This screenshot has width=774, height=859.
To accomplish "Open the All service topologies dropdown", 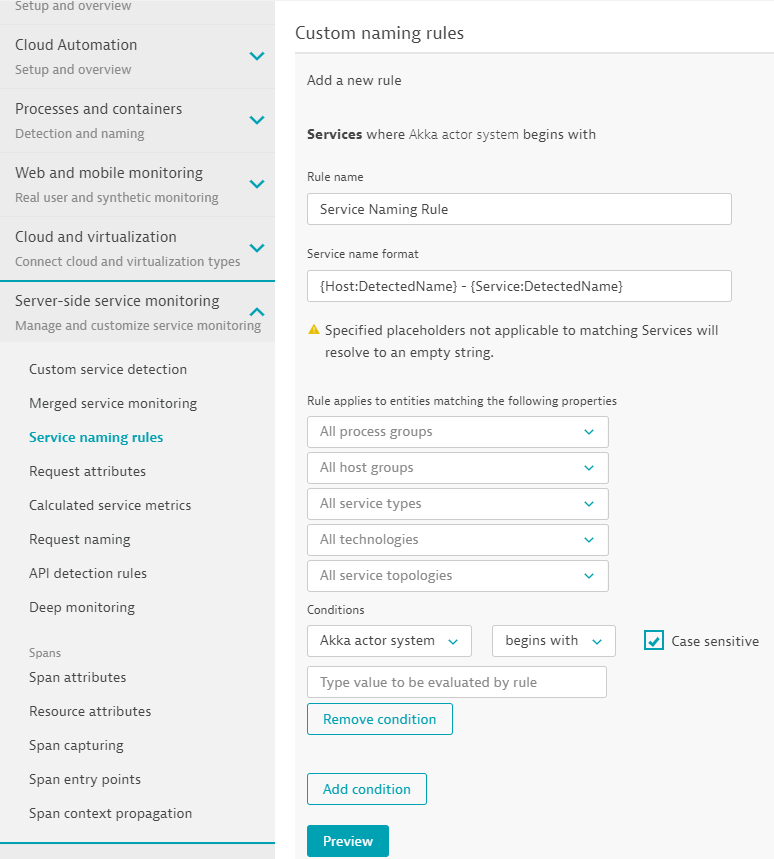I will pos(457,576).
